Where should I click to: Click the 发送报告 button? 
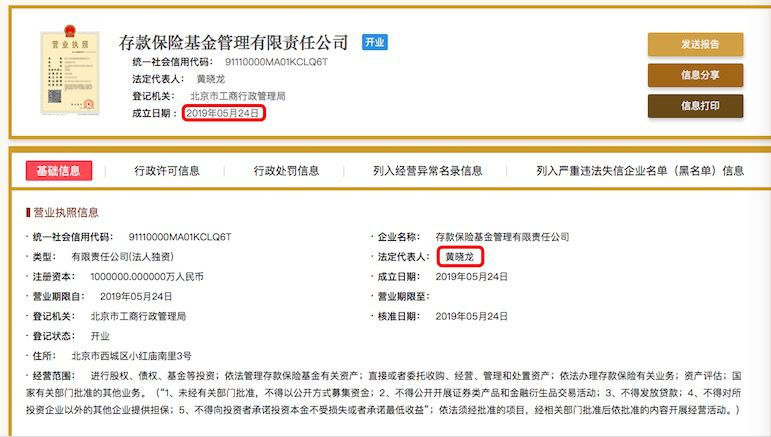point(695,44)
